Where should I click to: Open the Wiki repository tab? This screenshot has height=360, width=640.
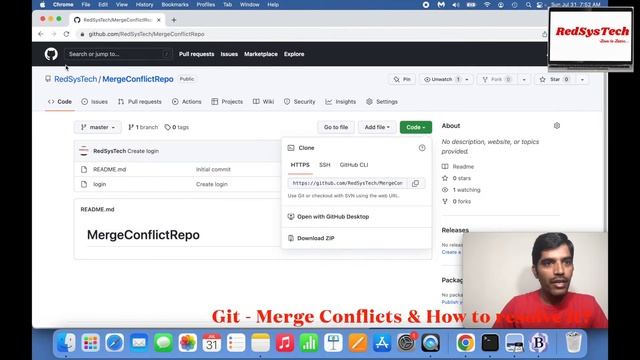coord(263,102)
